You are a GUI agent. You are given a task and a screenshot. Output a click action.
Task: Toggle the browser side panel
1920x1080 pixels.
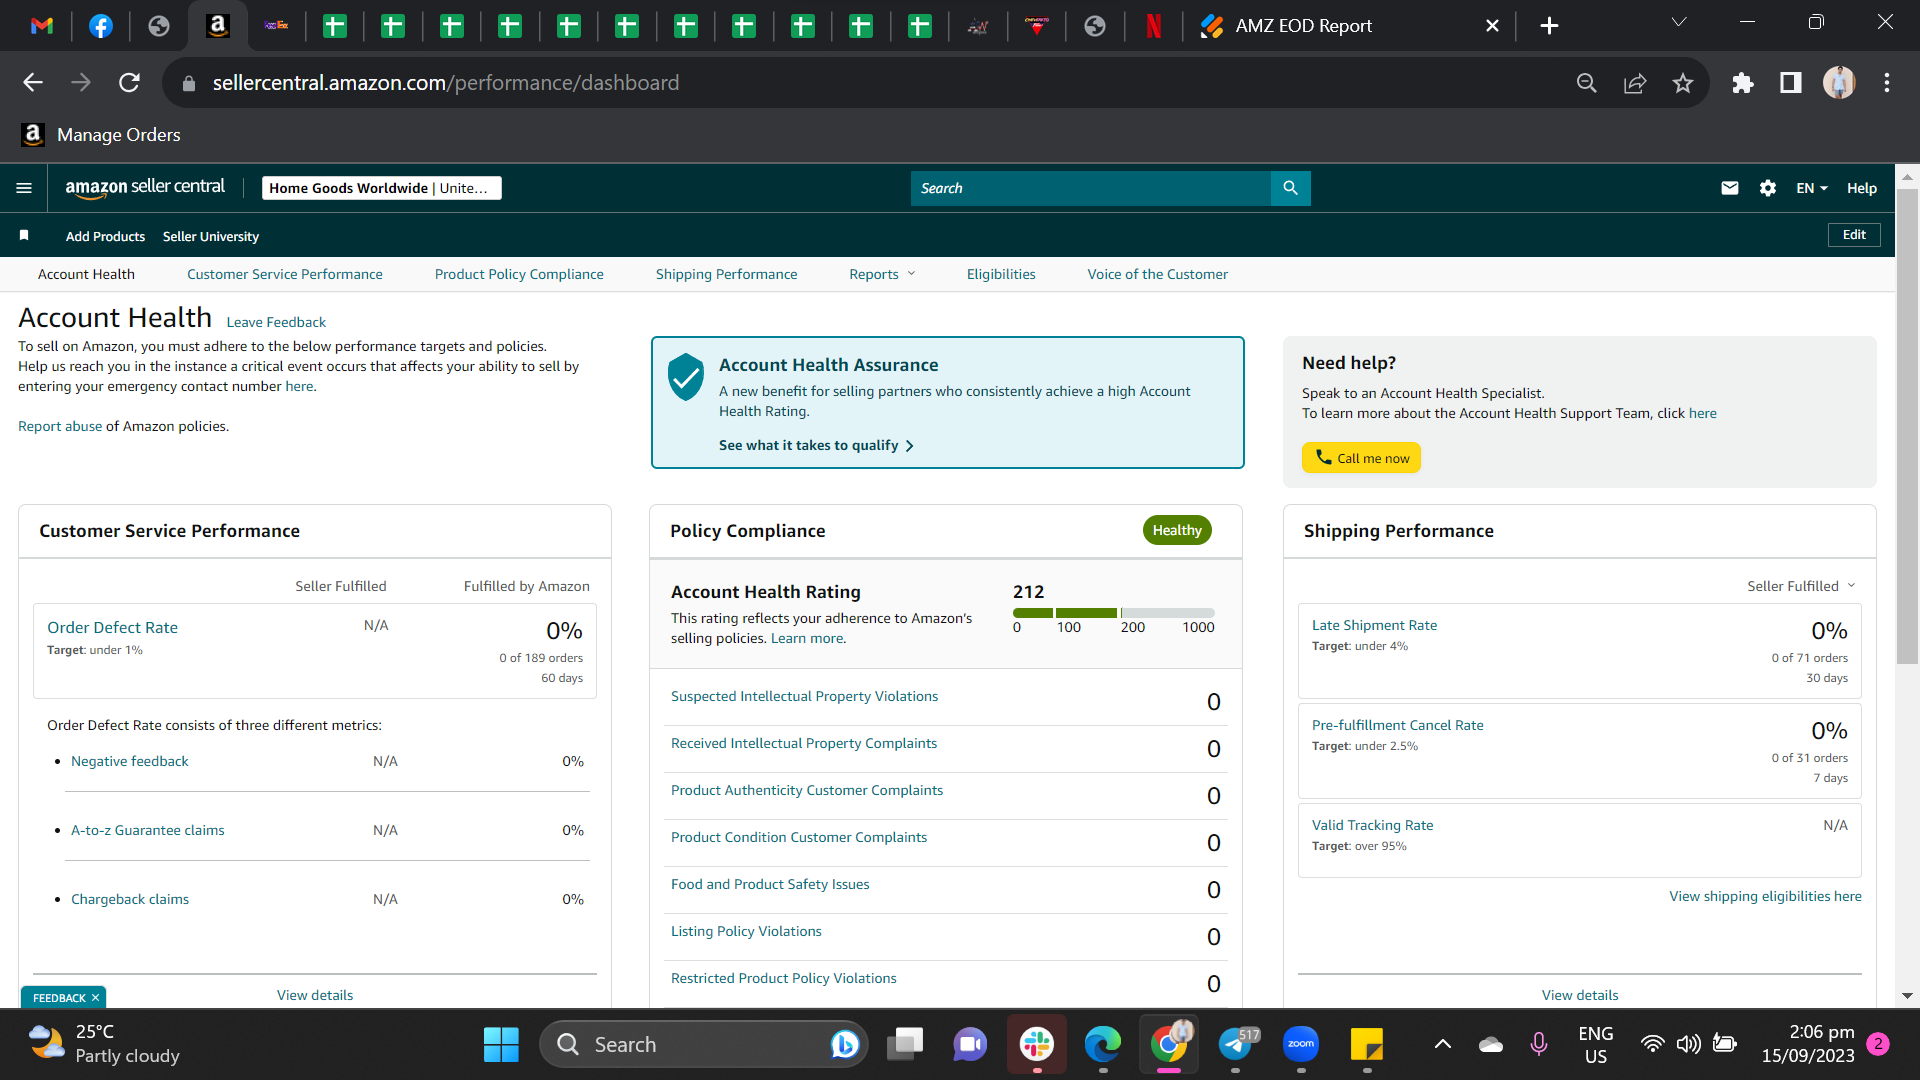tap(1791, 83)
